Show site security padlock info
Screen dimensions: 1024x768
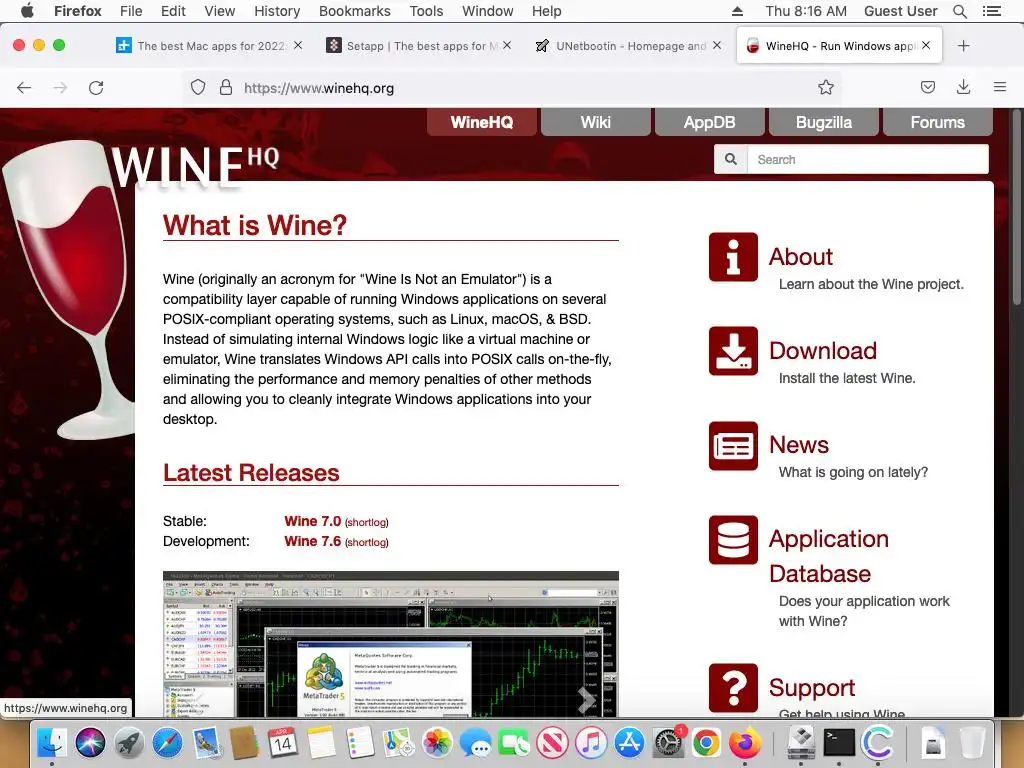click(x=226, y=88)
